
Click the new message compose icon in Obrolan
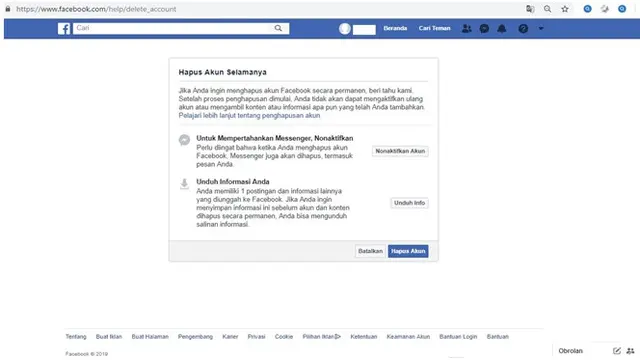(x=617, y=351)
